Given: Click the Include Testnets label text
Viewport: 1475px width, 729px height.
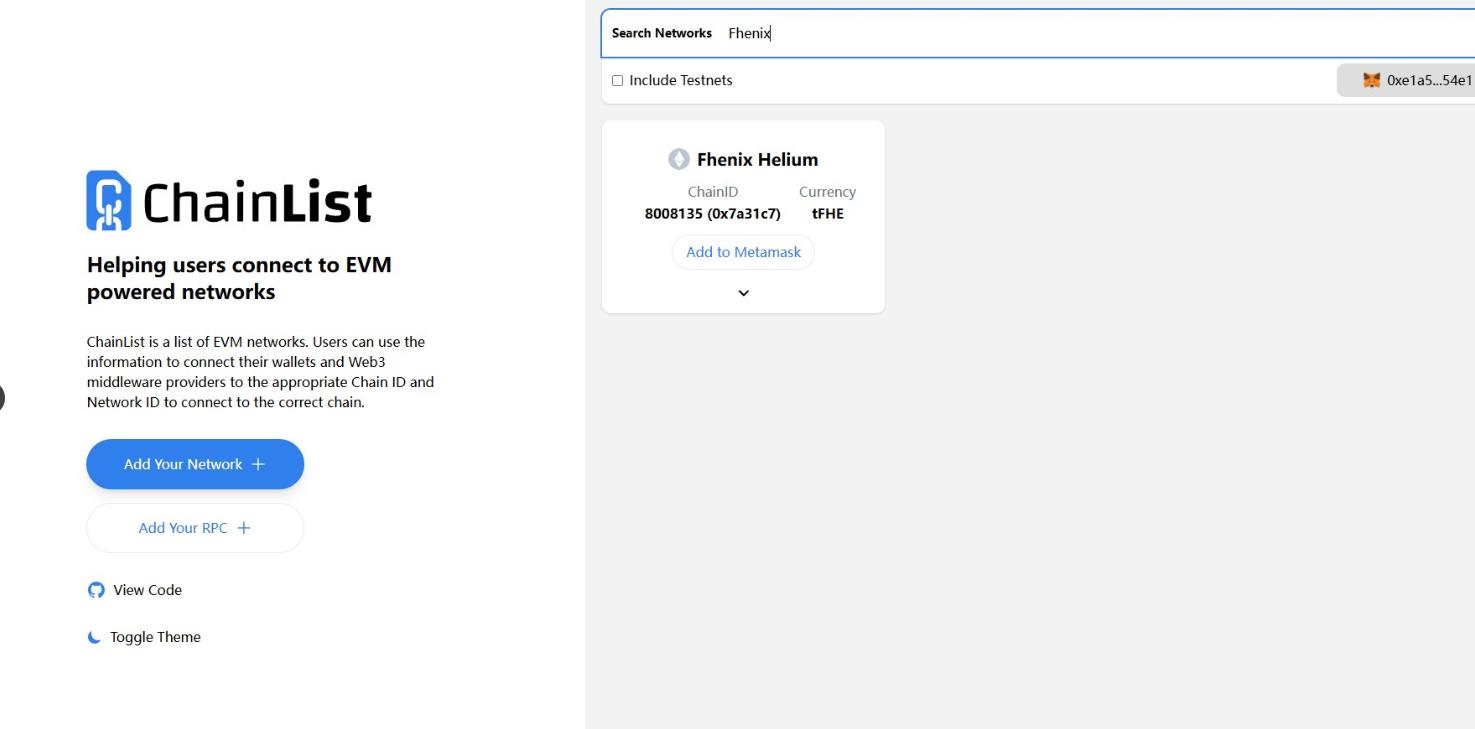Looking at the screenshot, I should (x=681, y=80).
